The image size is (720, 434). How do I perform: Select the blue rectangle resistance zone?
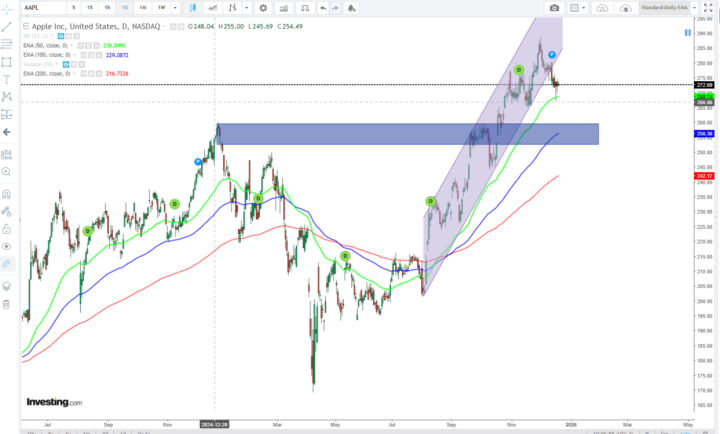click(409, 134)
